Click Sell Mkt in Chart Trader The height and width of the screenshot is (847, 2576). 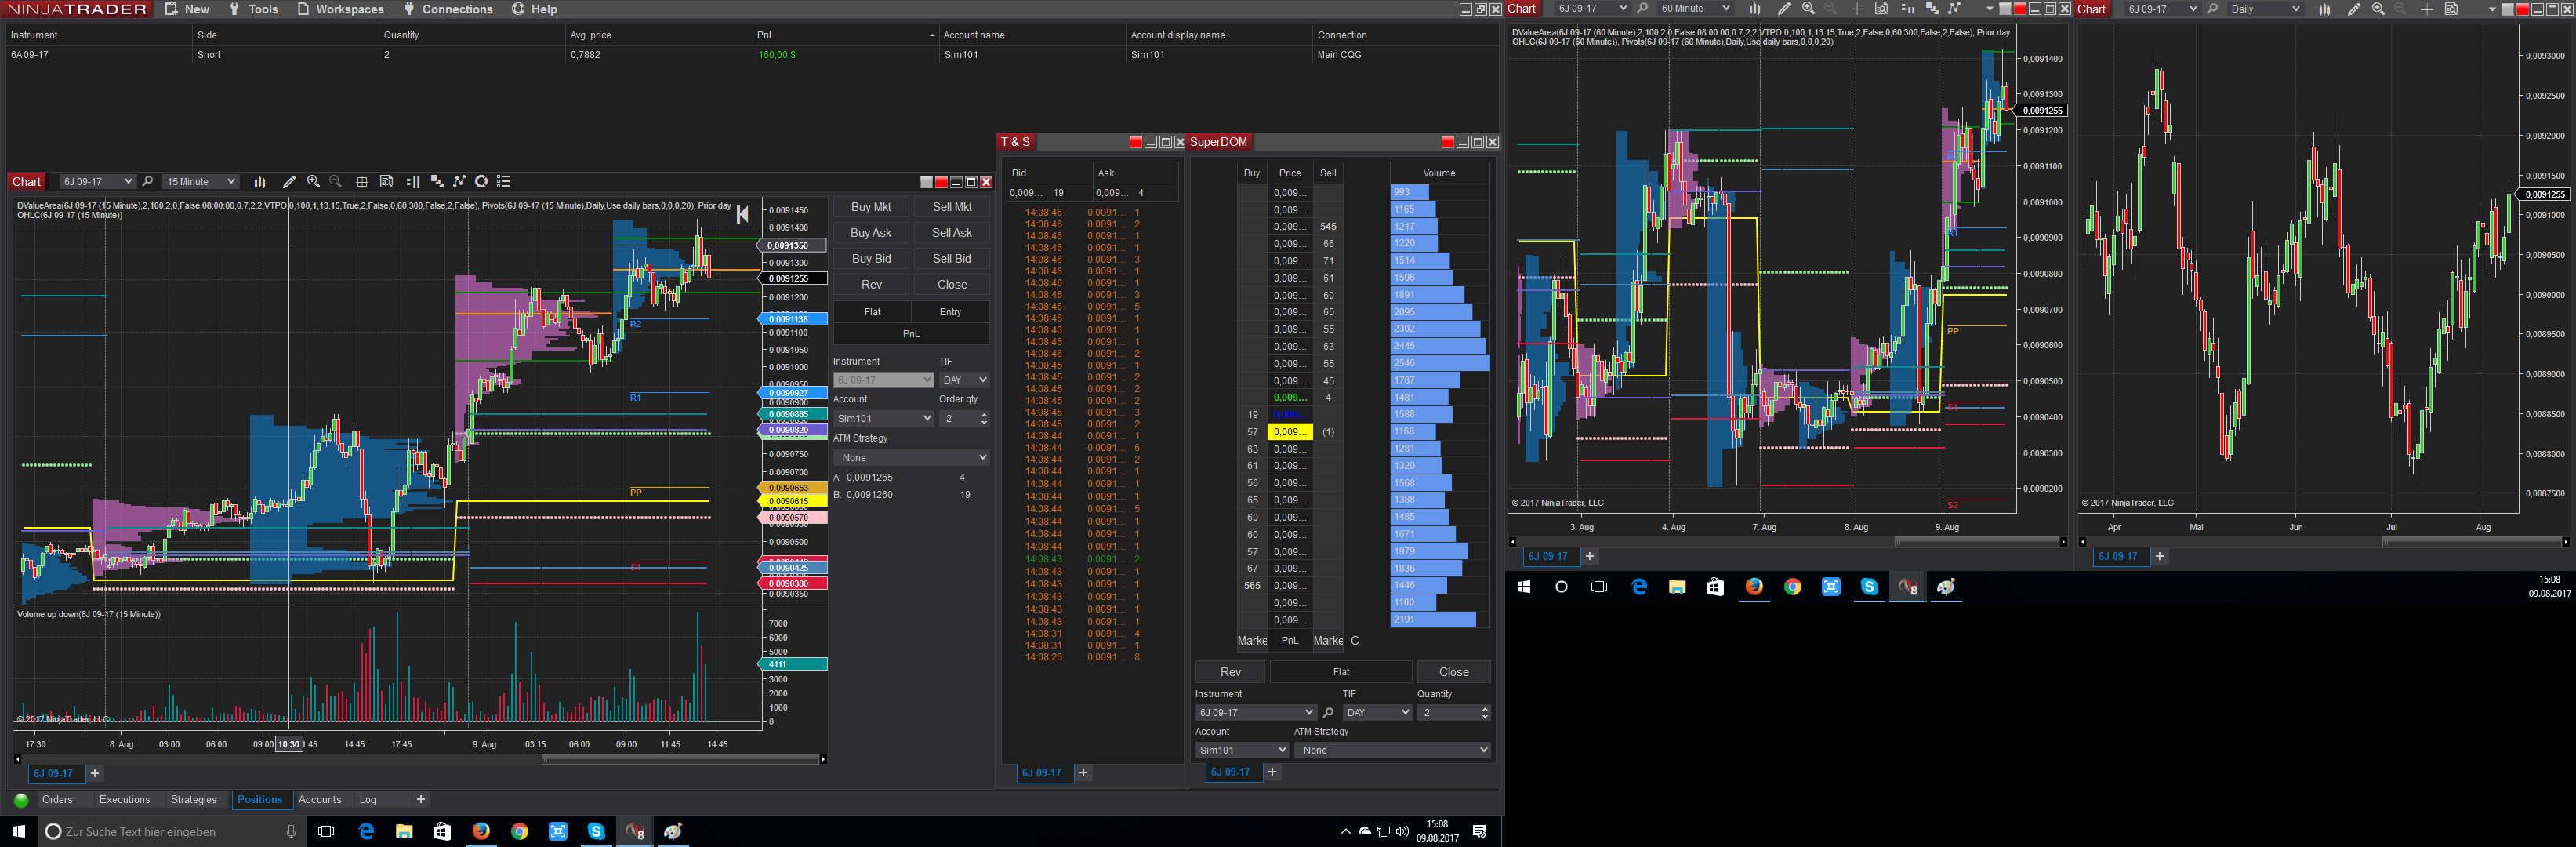coord(952,207)
